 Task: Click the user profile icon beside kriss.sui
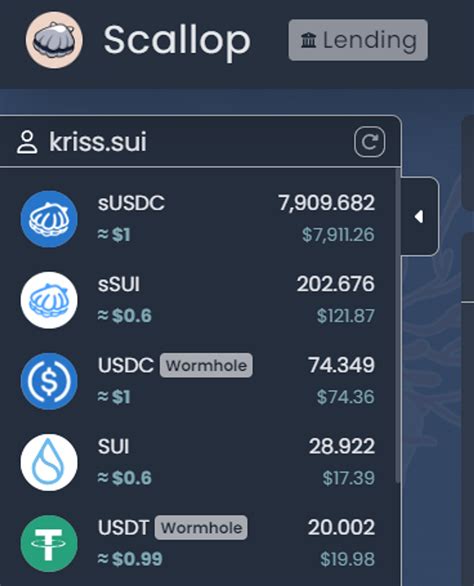(27, 142)
